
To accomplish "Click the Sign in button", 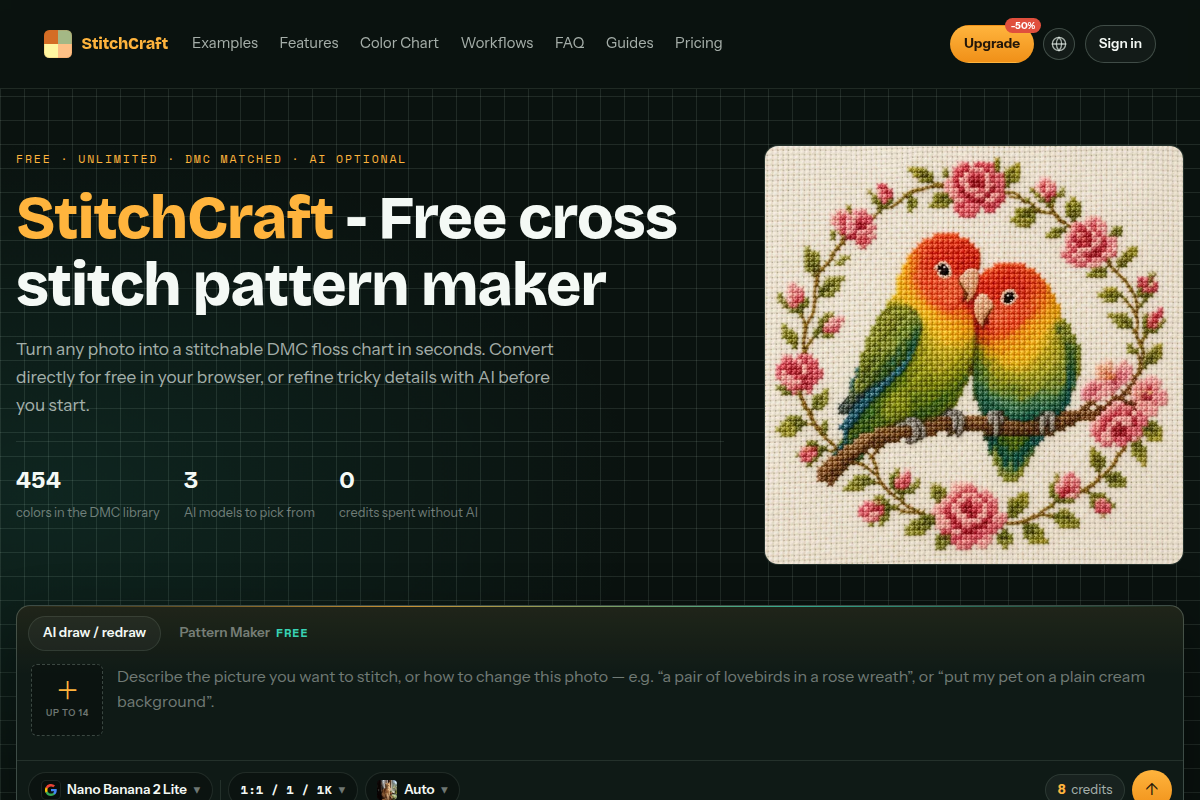I will coord(1120,44).
